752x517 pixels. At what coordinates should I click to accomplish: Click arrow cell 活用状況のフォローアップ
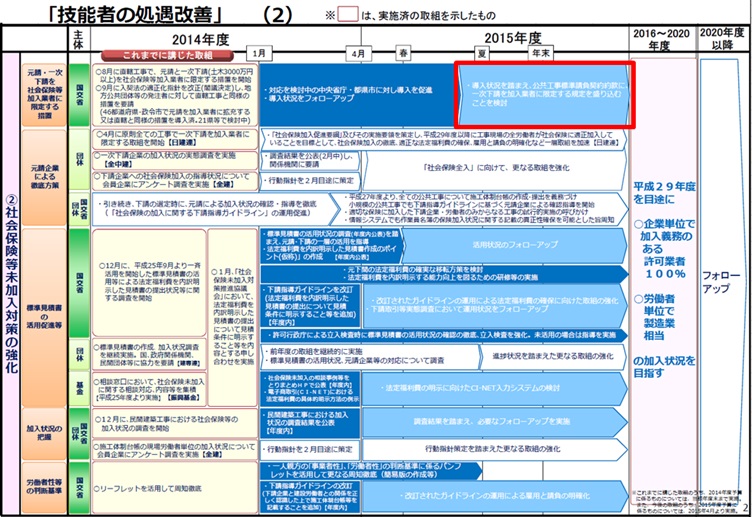click(x=514, y=245)
